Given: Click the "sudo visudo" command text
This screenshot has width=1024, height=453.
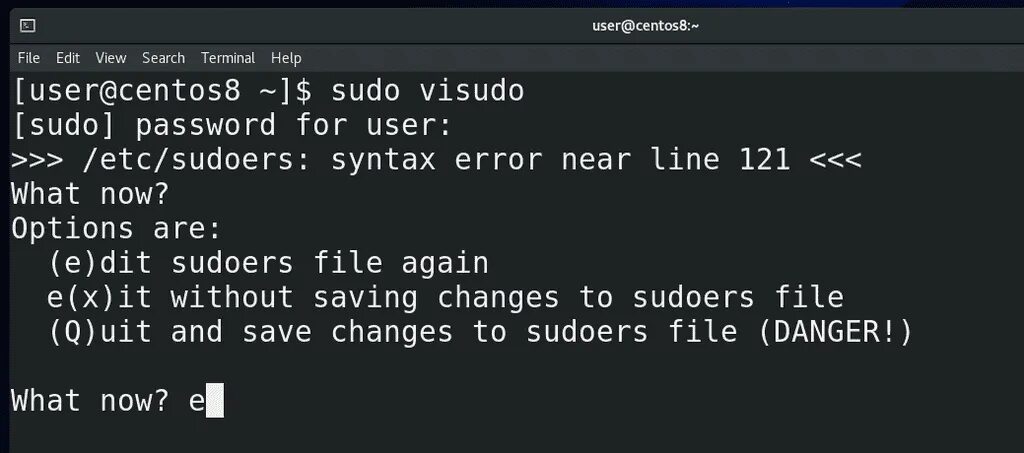Looking at the screenshot, I should tap(428, 92).
